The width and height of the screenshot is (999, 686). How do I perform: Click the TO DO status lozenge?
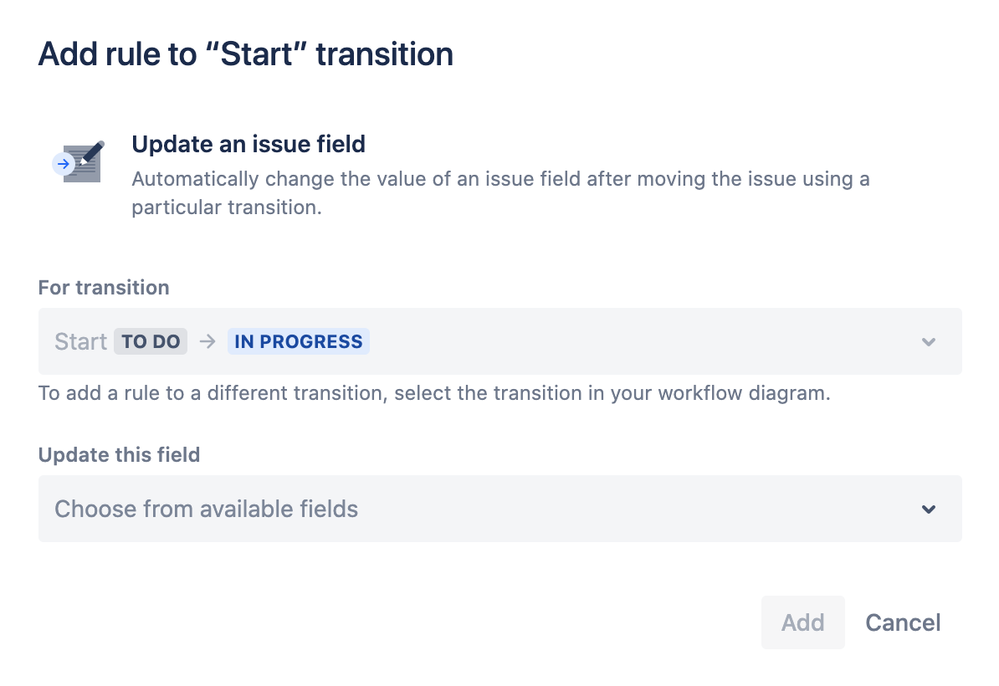150,341
